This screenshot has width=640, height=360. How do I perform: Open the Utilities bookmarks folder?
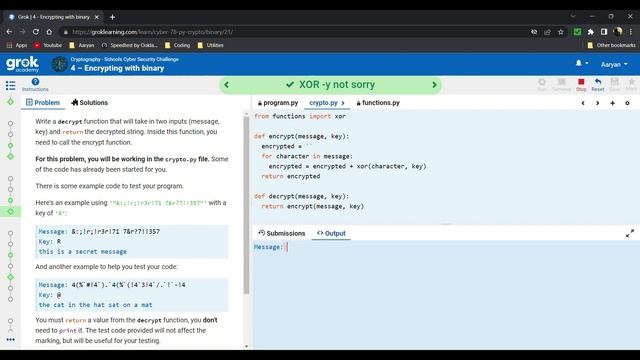[x=211, y=45]
